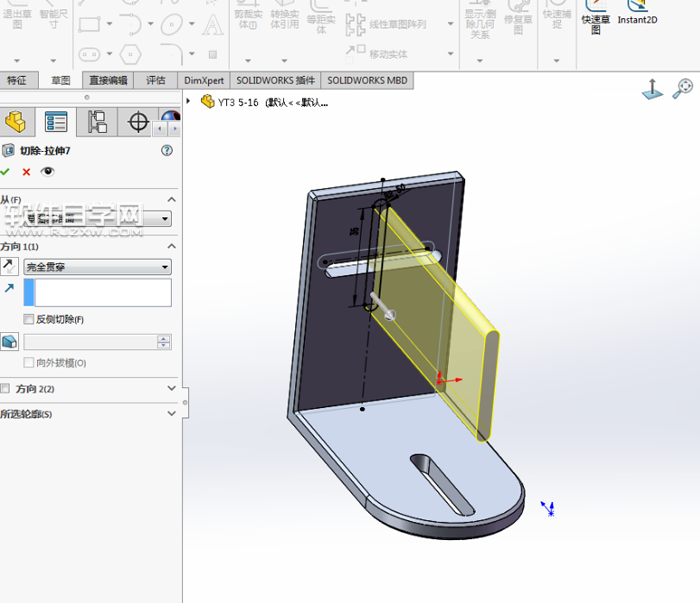Enable the 方向 2 checkbox

click(6, 389)
